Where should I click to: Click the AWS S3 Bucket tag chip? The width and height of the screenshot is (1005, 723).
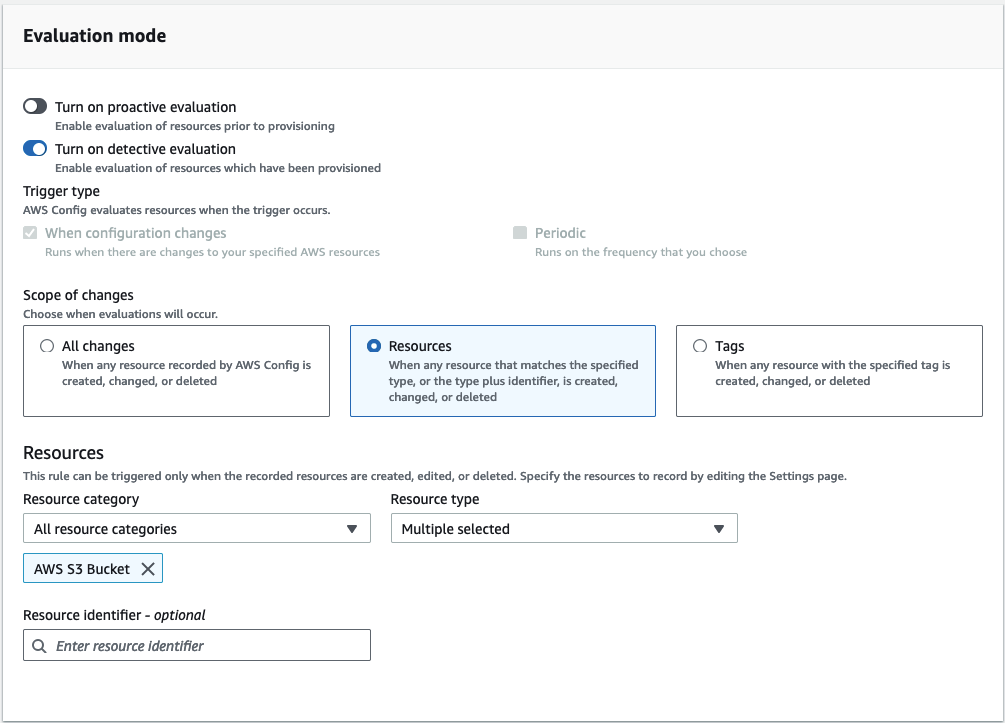click(x=82, y=568)
